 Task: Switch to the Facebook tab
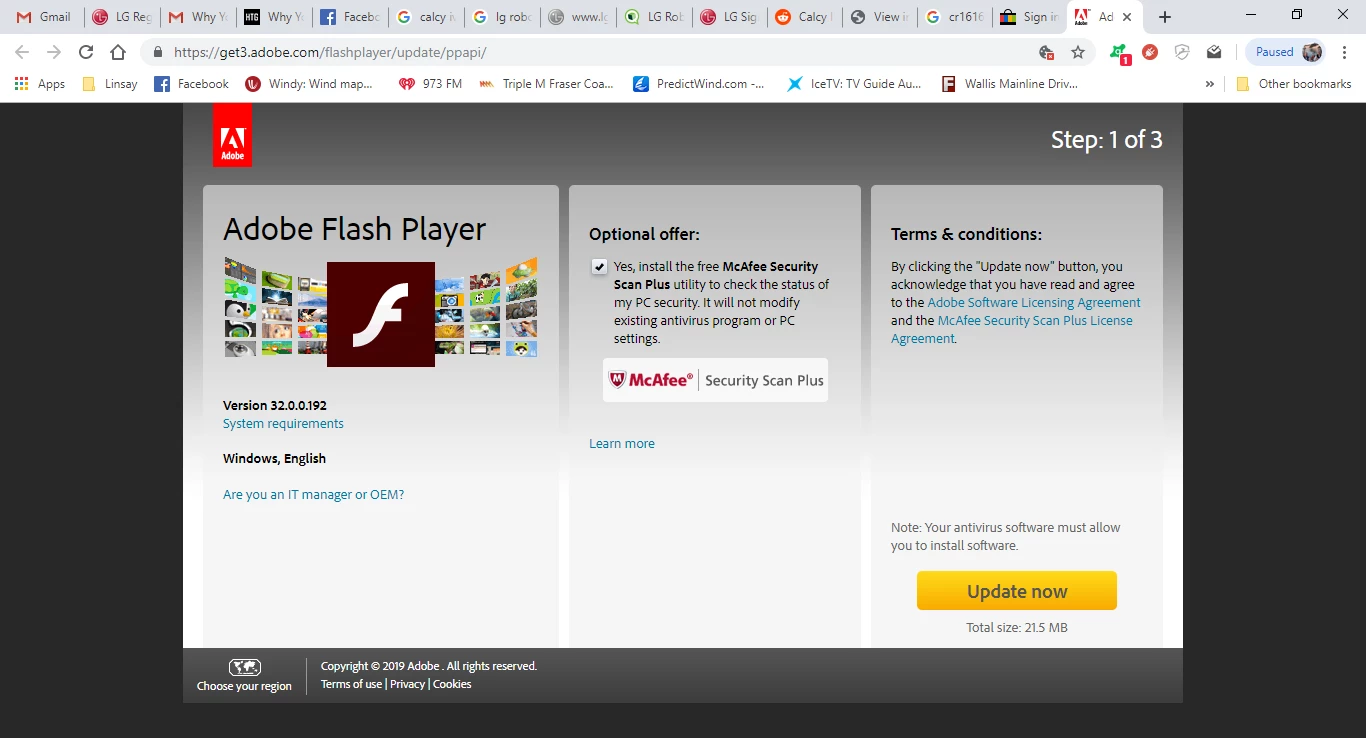pos(349,17)
